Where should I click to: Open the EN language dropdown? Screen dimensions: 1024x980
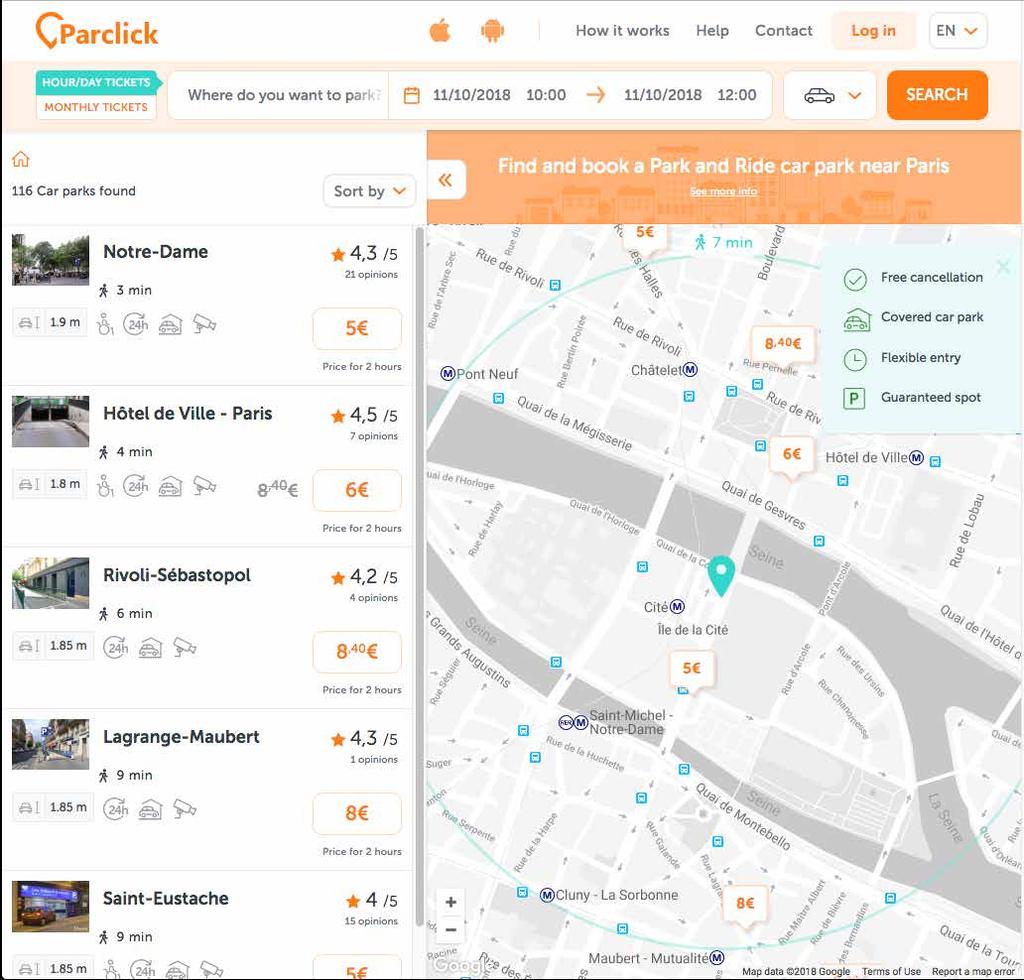[957, 31]
